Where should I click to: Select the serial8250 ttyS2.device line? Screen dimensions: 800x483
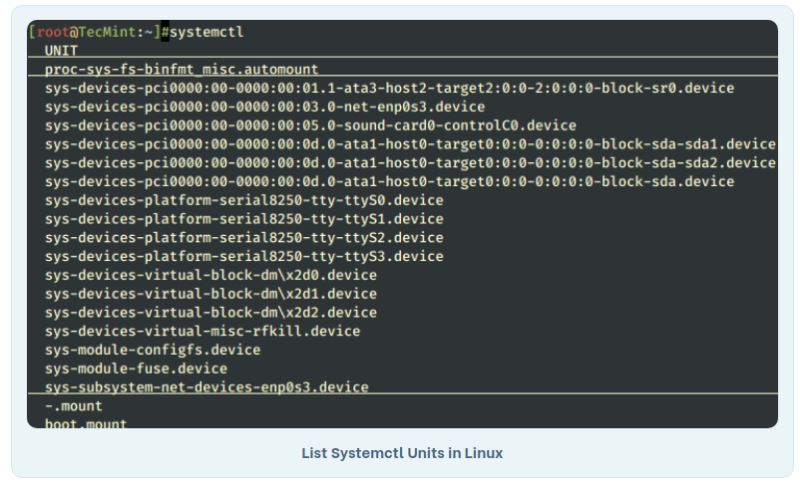coord(243,237)
